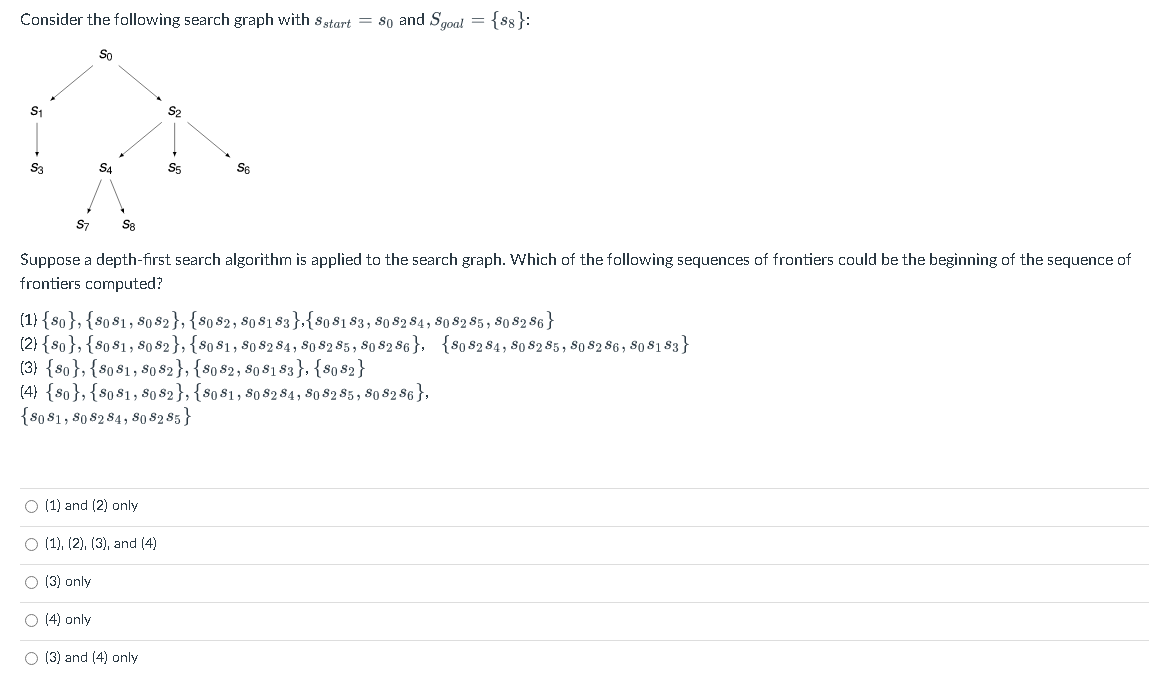Click node s2 in the search graph
The width and height of the screenshot is (1149, 685).
(x=175, y=112)
